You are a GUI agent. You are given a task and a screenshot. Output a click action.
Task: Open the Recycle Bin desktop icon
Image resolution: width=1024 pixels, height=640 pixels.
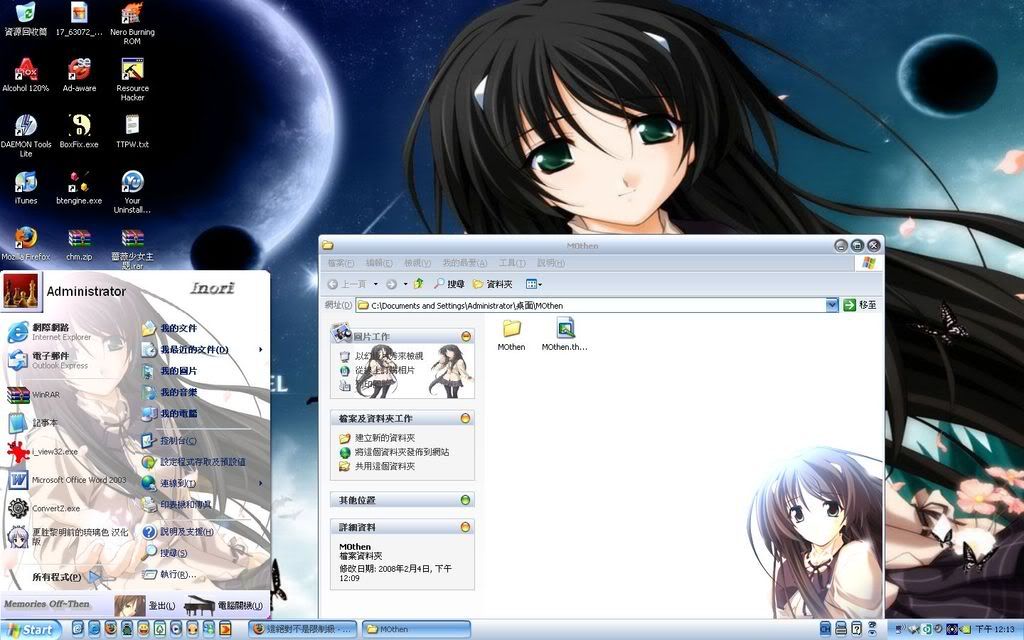click(25, 19)
